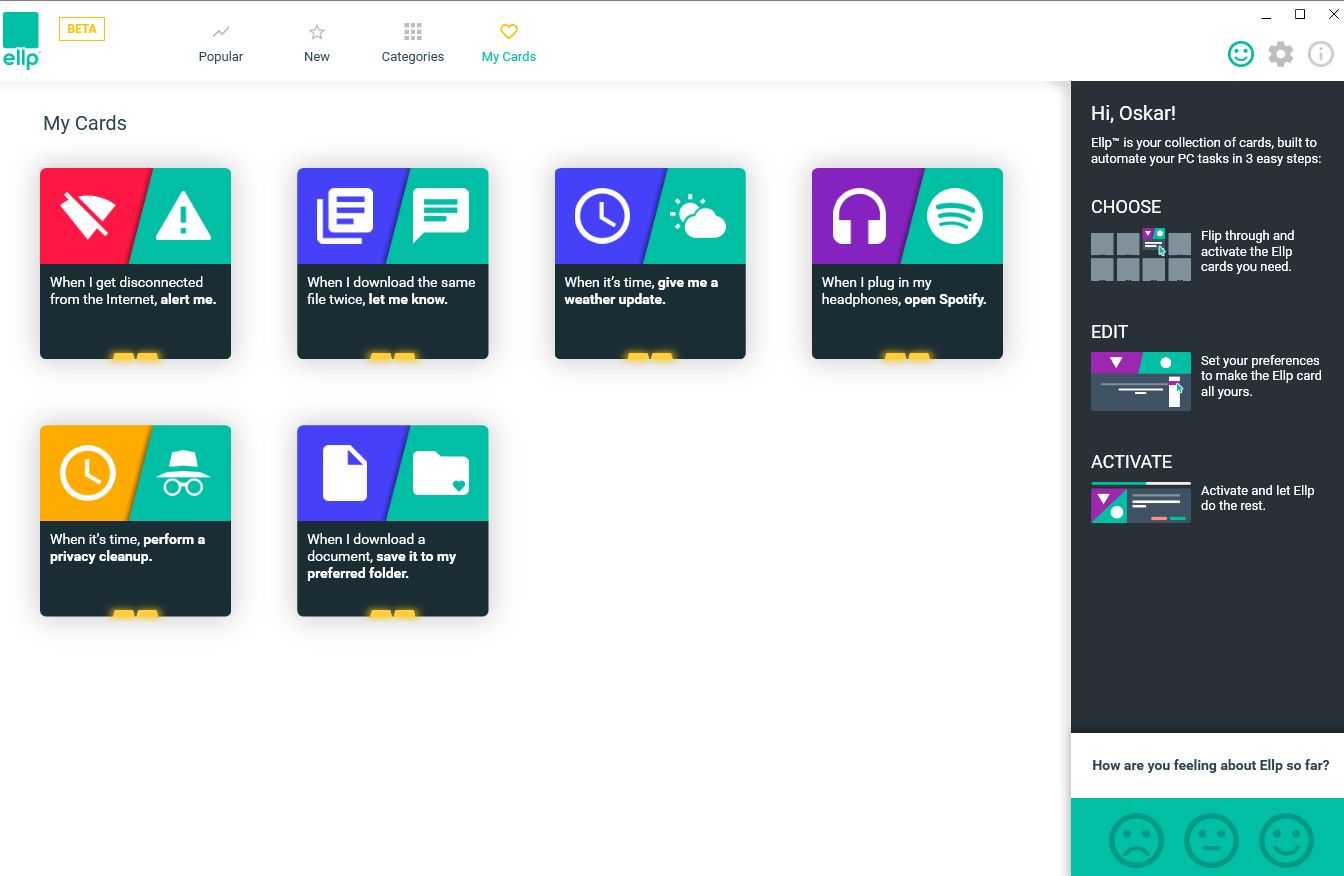Open the 'open Spotify' headphones card text
The image size is (1344, 876).
pos(904,291)
